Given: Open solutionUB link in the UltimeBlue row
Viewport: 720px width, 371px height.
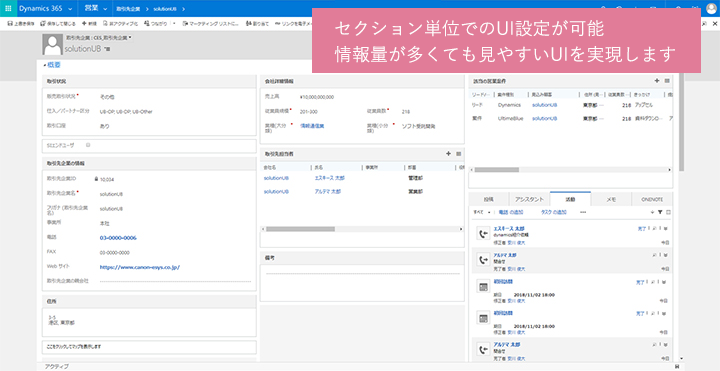Looking at the screenshot, I should pos(545,118).
